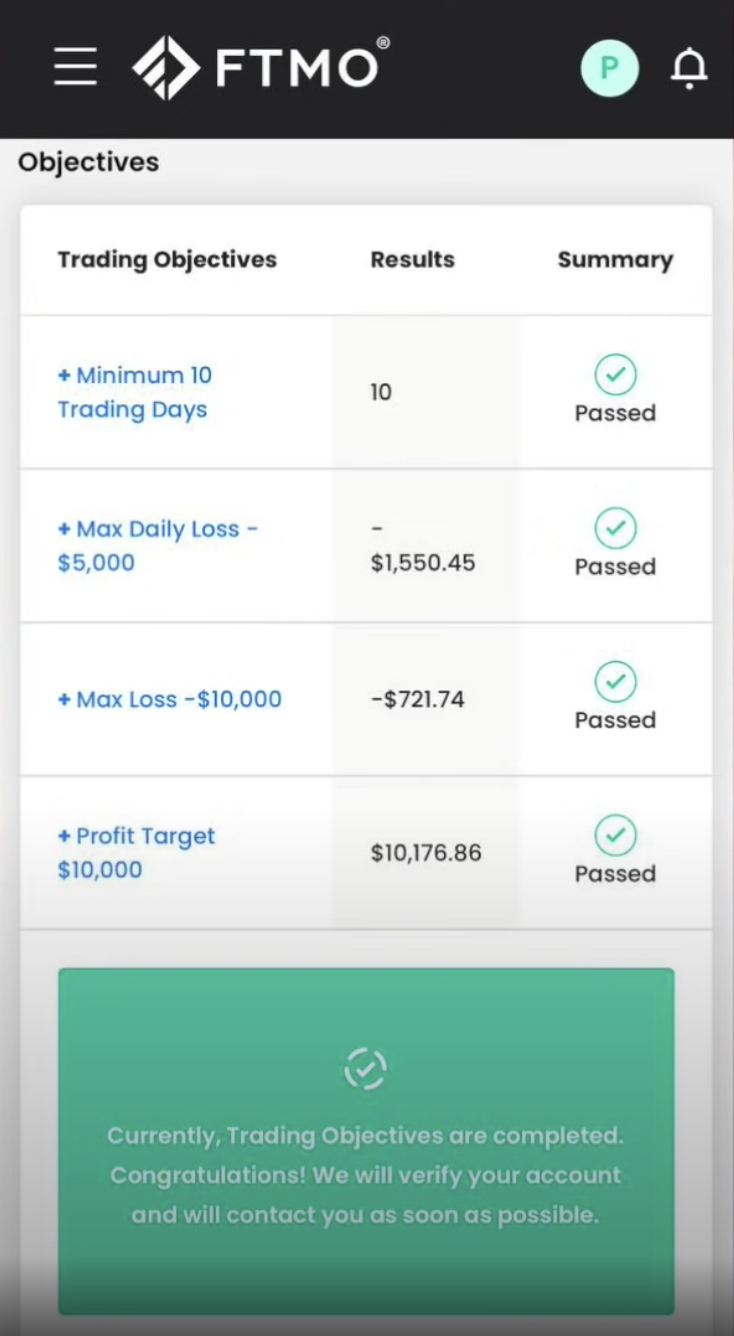Click the $10,176.86 profit result value
734x1336 pixels.
click(x=426, y=853)
